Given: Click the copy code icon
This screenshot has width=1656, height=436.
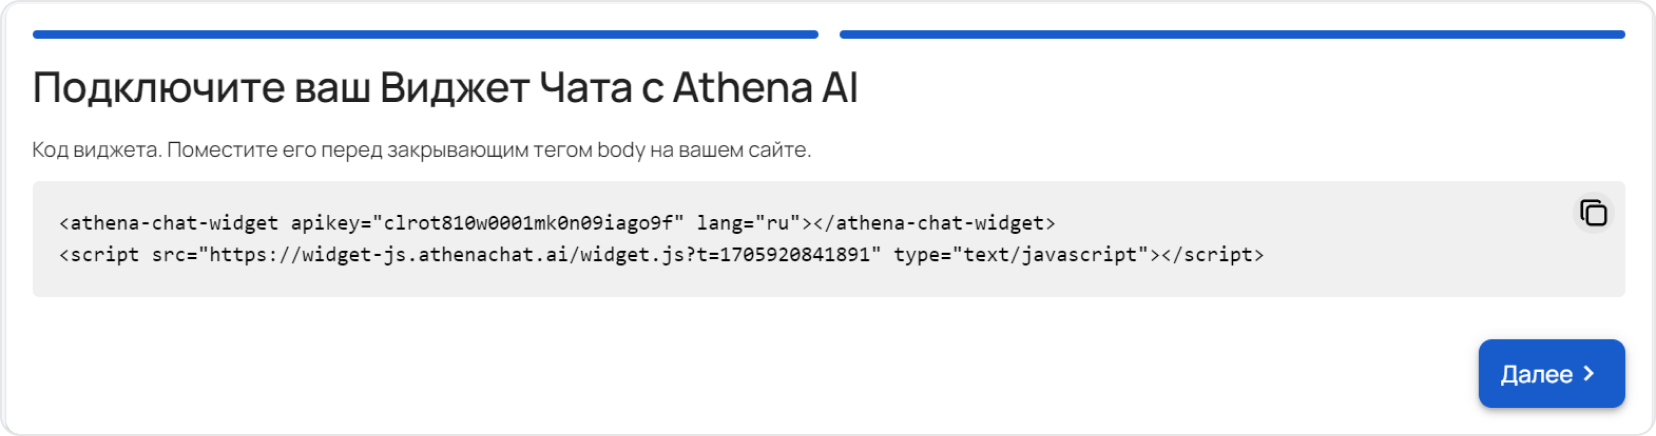Looking at the screenshot, I should (1593, 213).
